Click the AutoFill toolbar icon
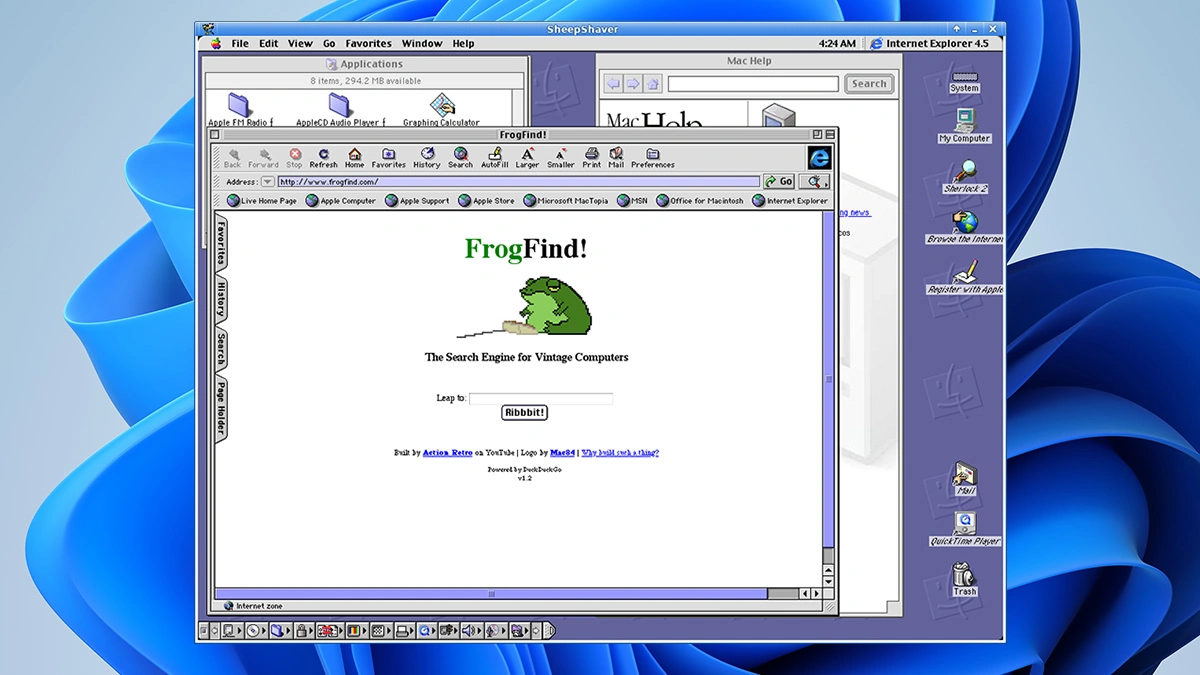1200x675 pixels. tap(494, 157)
